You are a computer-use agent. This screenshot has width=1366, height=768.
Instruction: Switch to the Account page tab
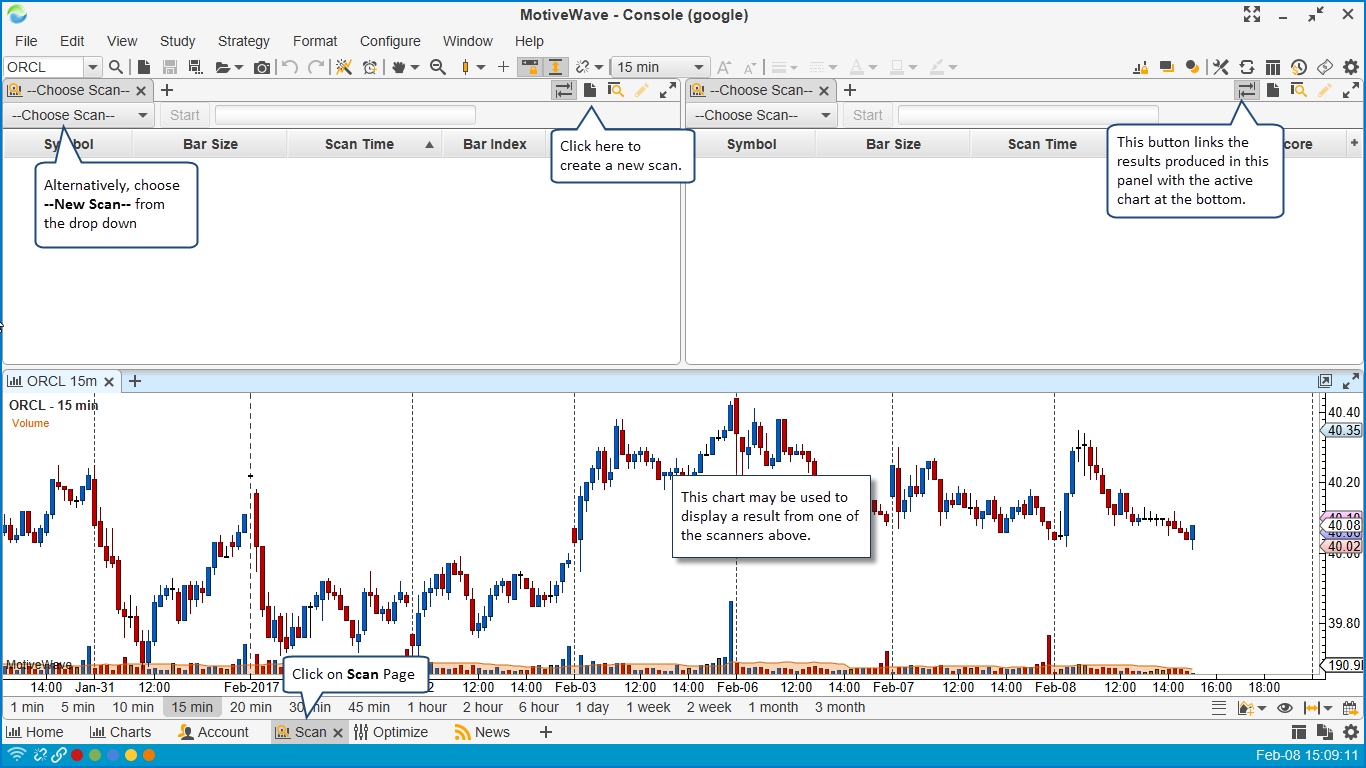pos(213,732)
